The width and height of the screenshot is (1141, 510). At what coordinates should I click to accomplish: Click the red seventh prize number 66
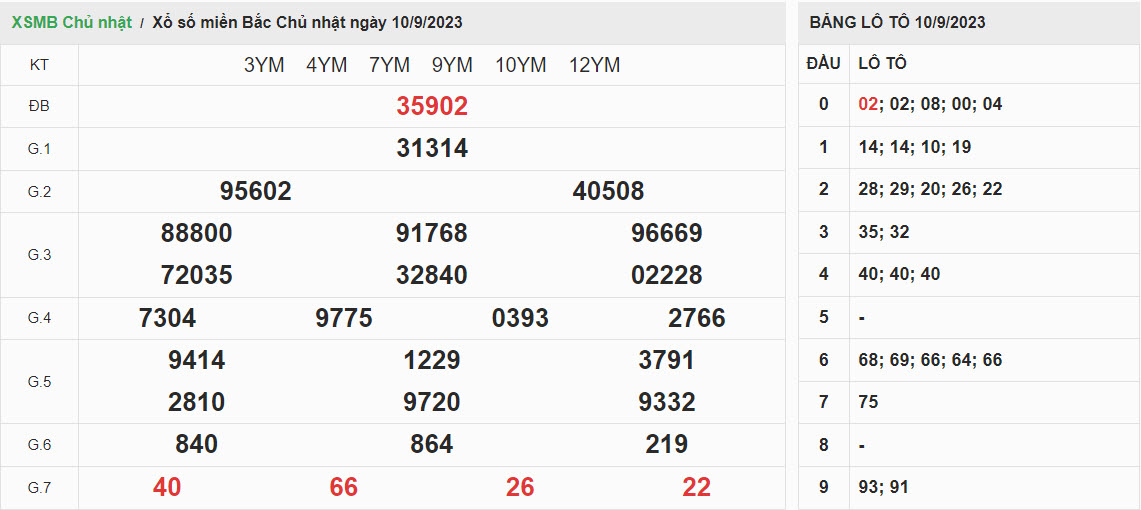tap(343, 487)
